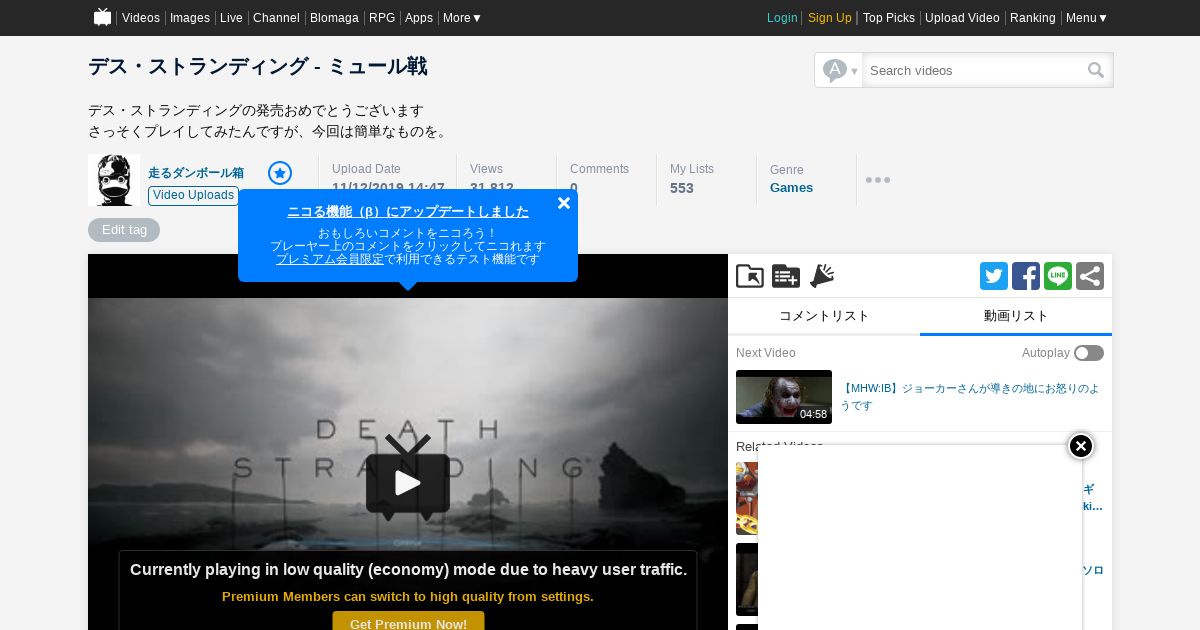1200x630 pixels.
Task: Click the Video Uploads button
Action: coord(194,195)
